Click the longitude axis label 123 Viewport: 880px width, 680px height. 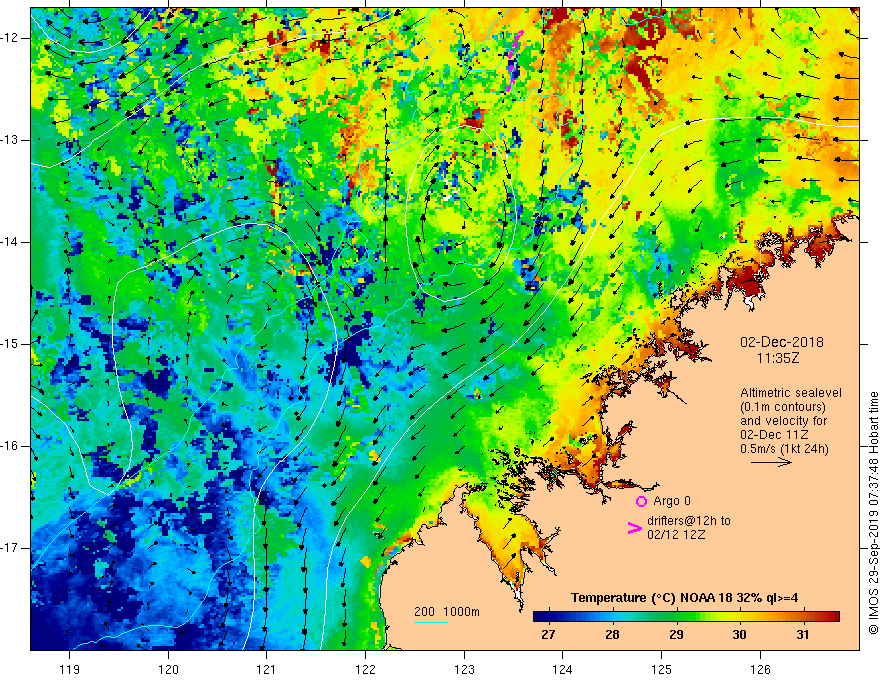(464, 669)
